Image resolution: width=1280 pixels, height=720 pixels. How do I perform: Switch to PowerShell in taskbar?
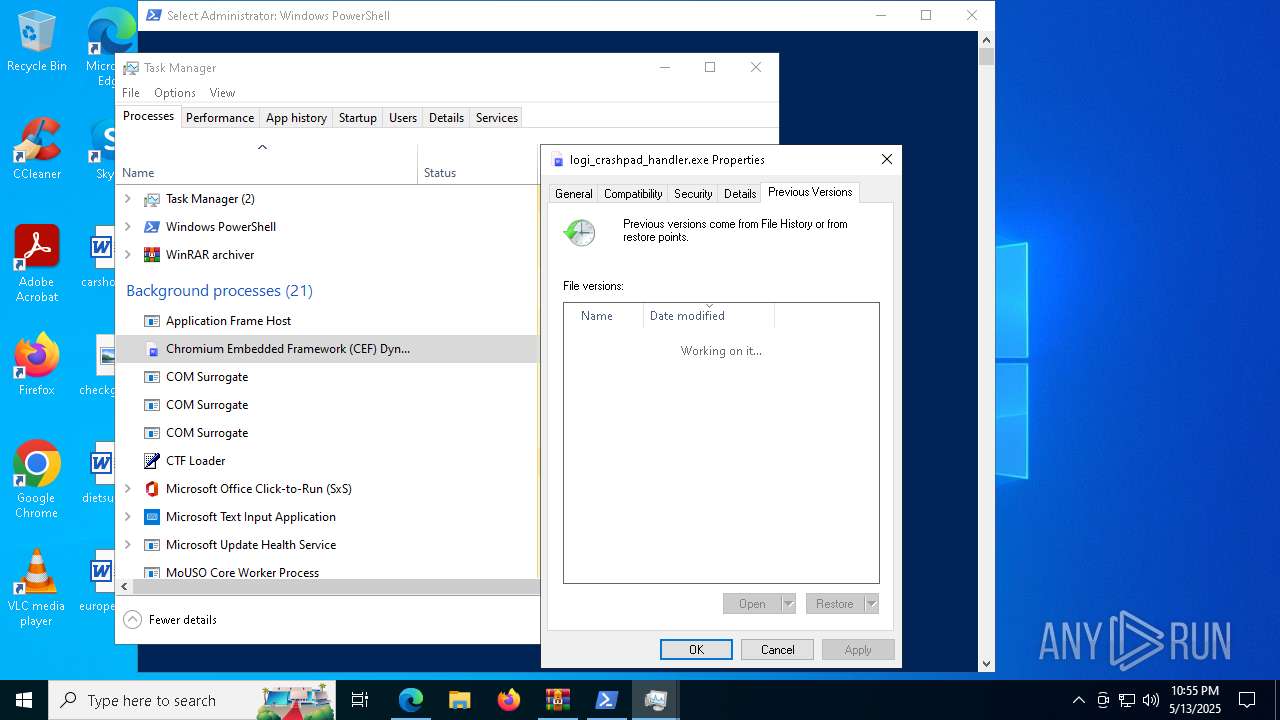click(x=607, y=700)
